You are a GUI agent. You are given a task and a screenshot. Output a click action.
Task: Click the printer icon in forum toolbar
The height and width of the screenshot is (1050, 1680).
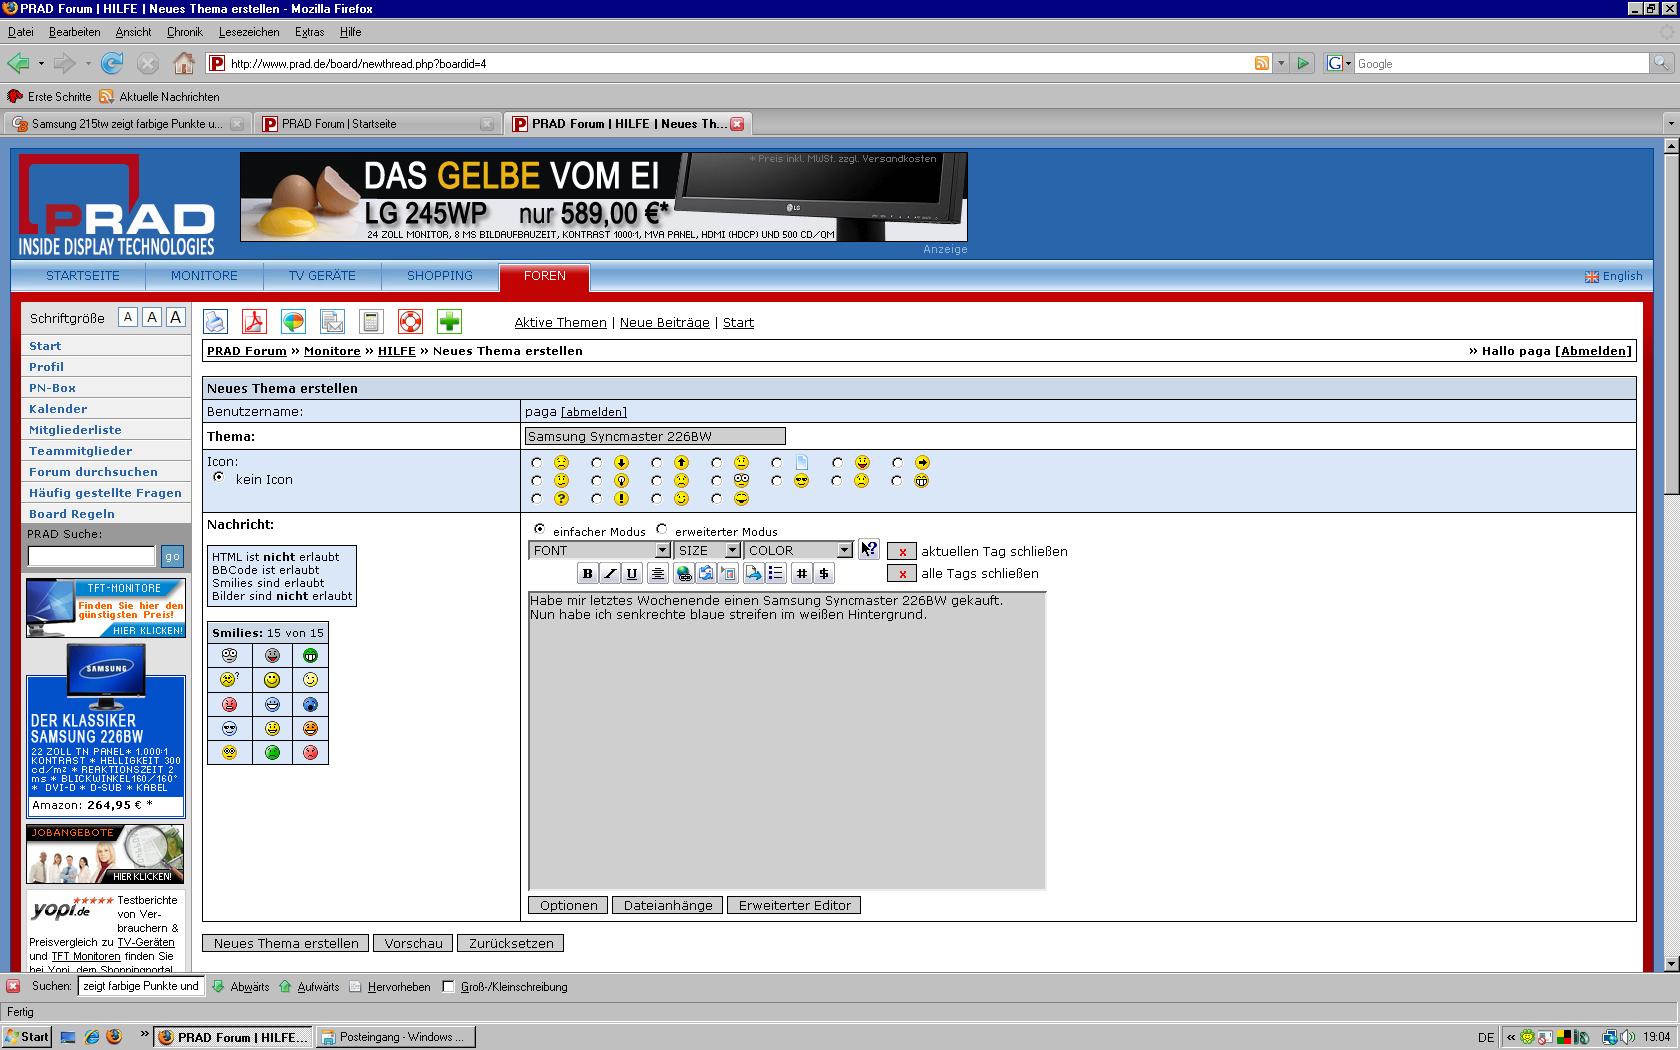215,321
